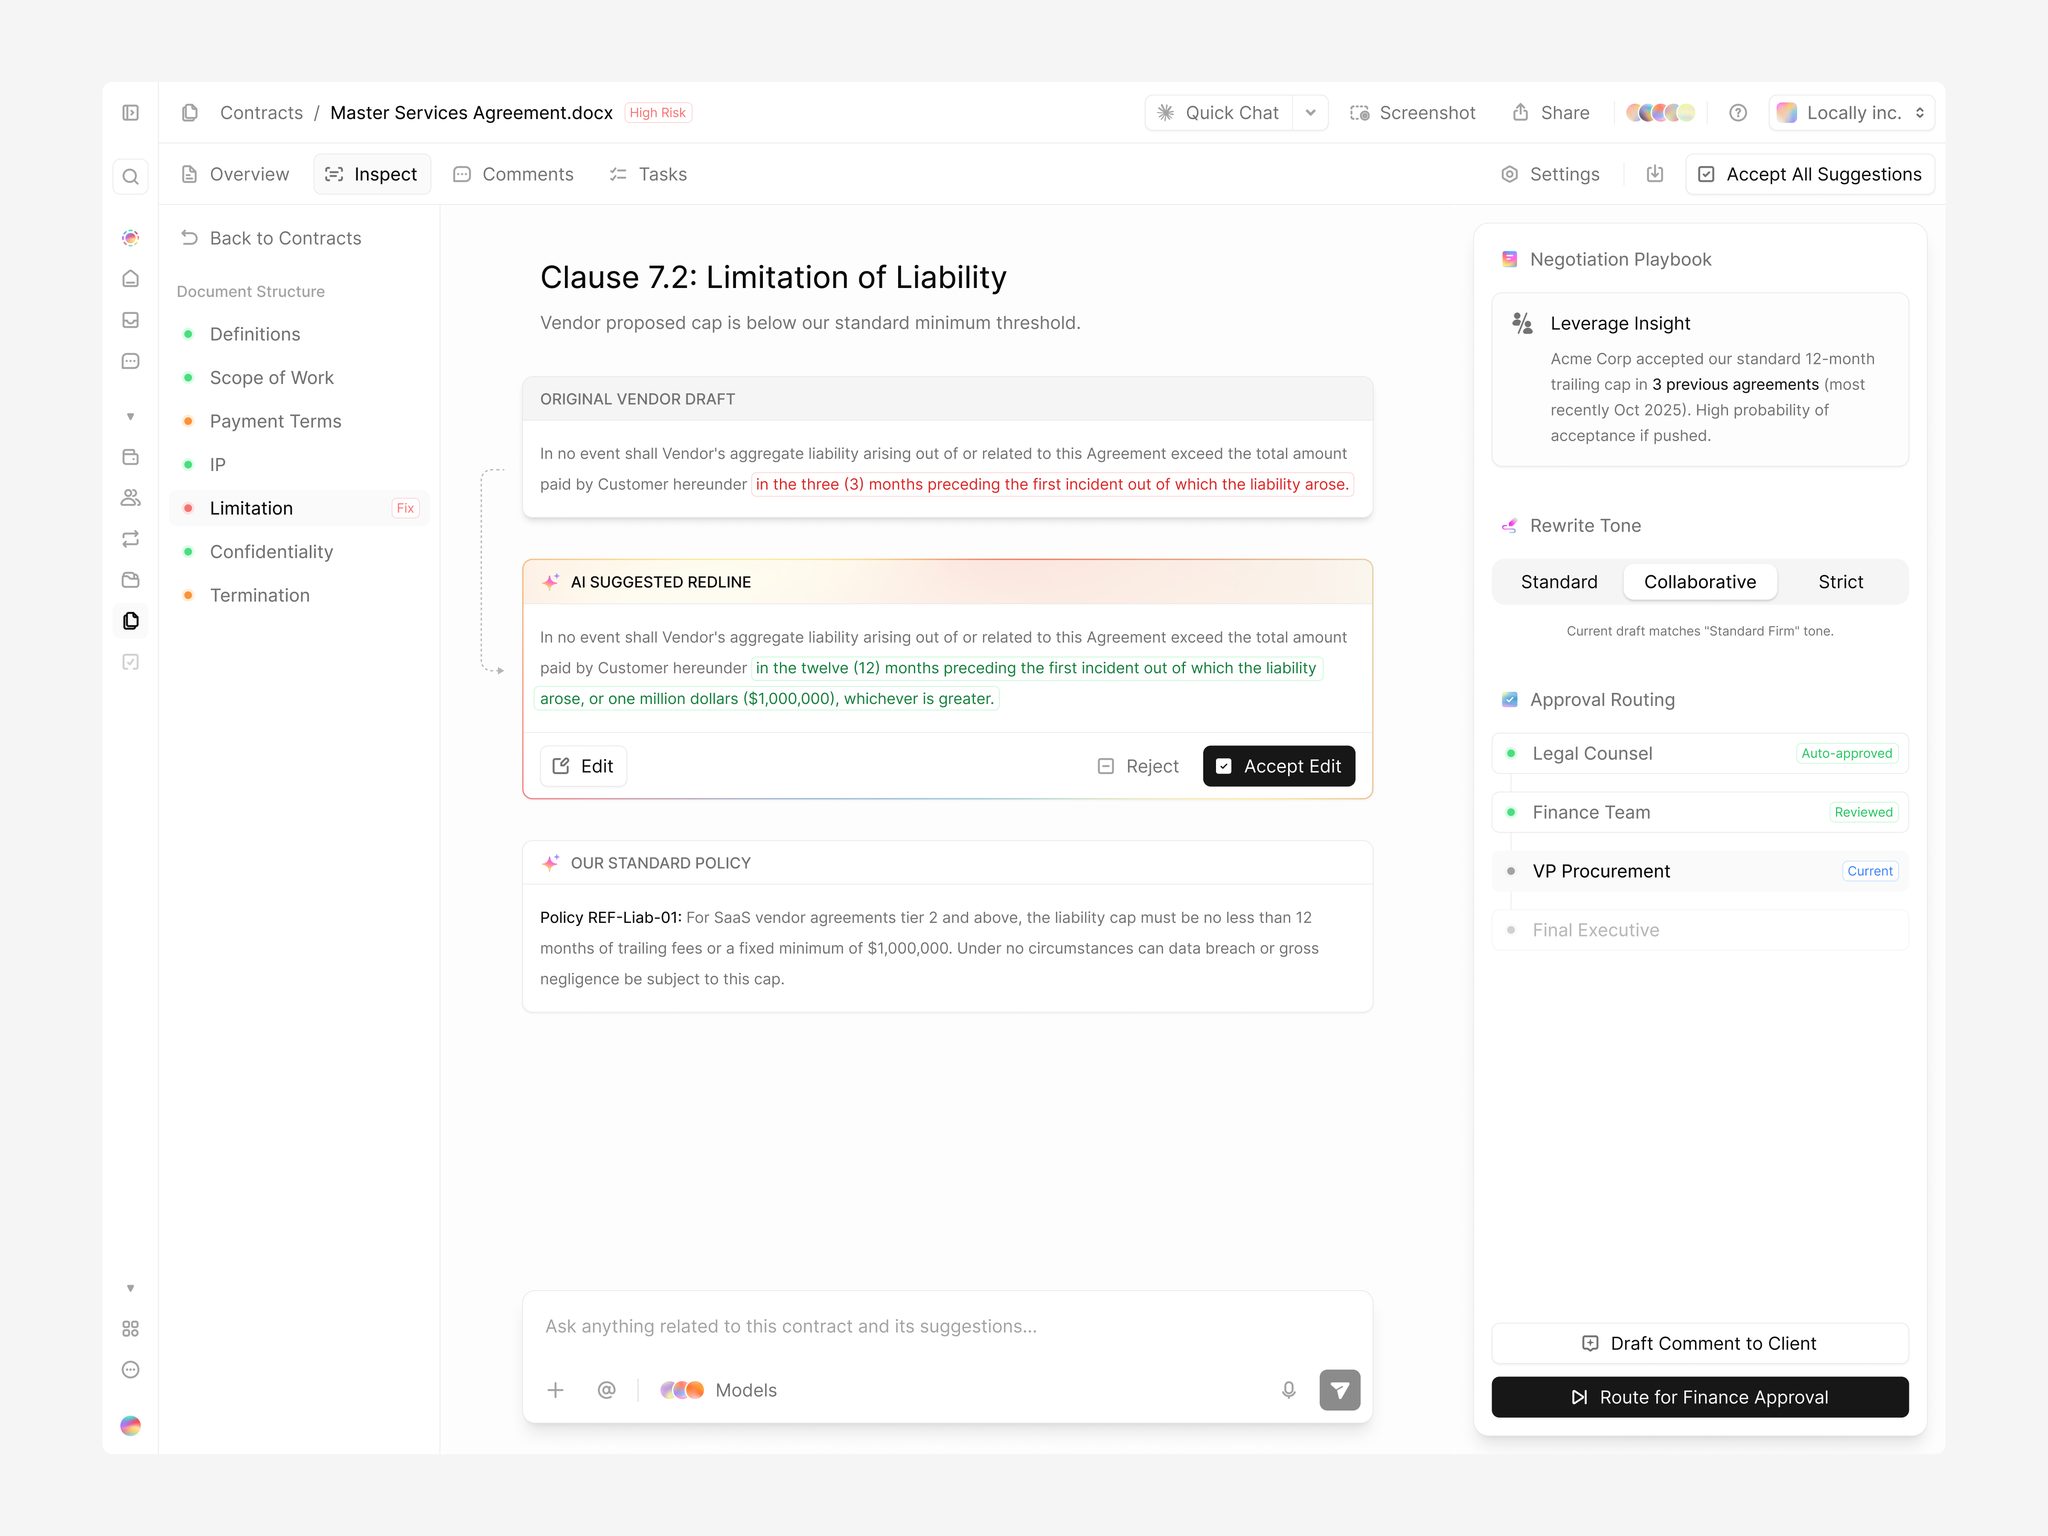This screenshot has width=2048, height=1536.
Task: Click the help question mark icon
Action: 1738,113
